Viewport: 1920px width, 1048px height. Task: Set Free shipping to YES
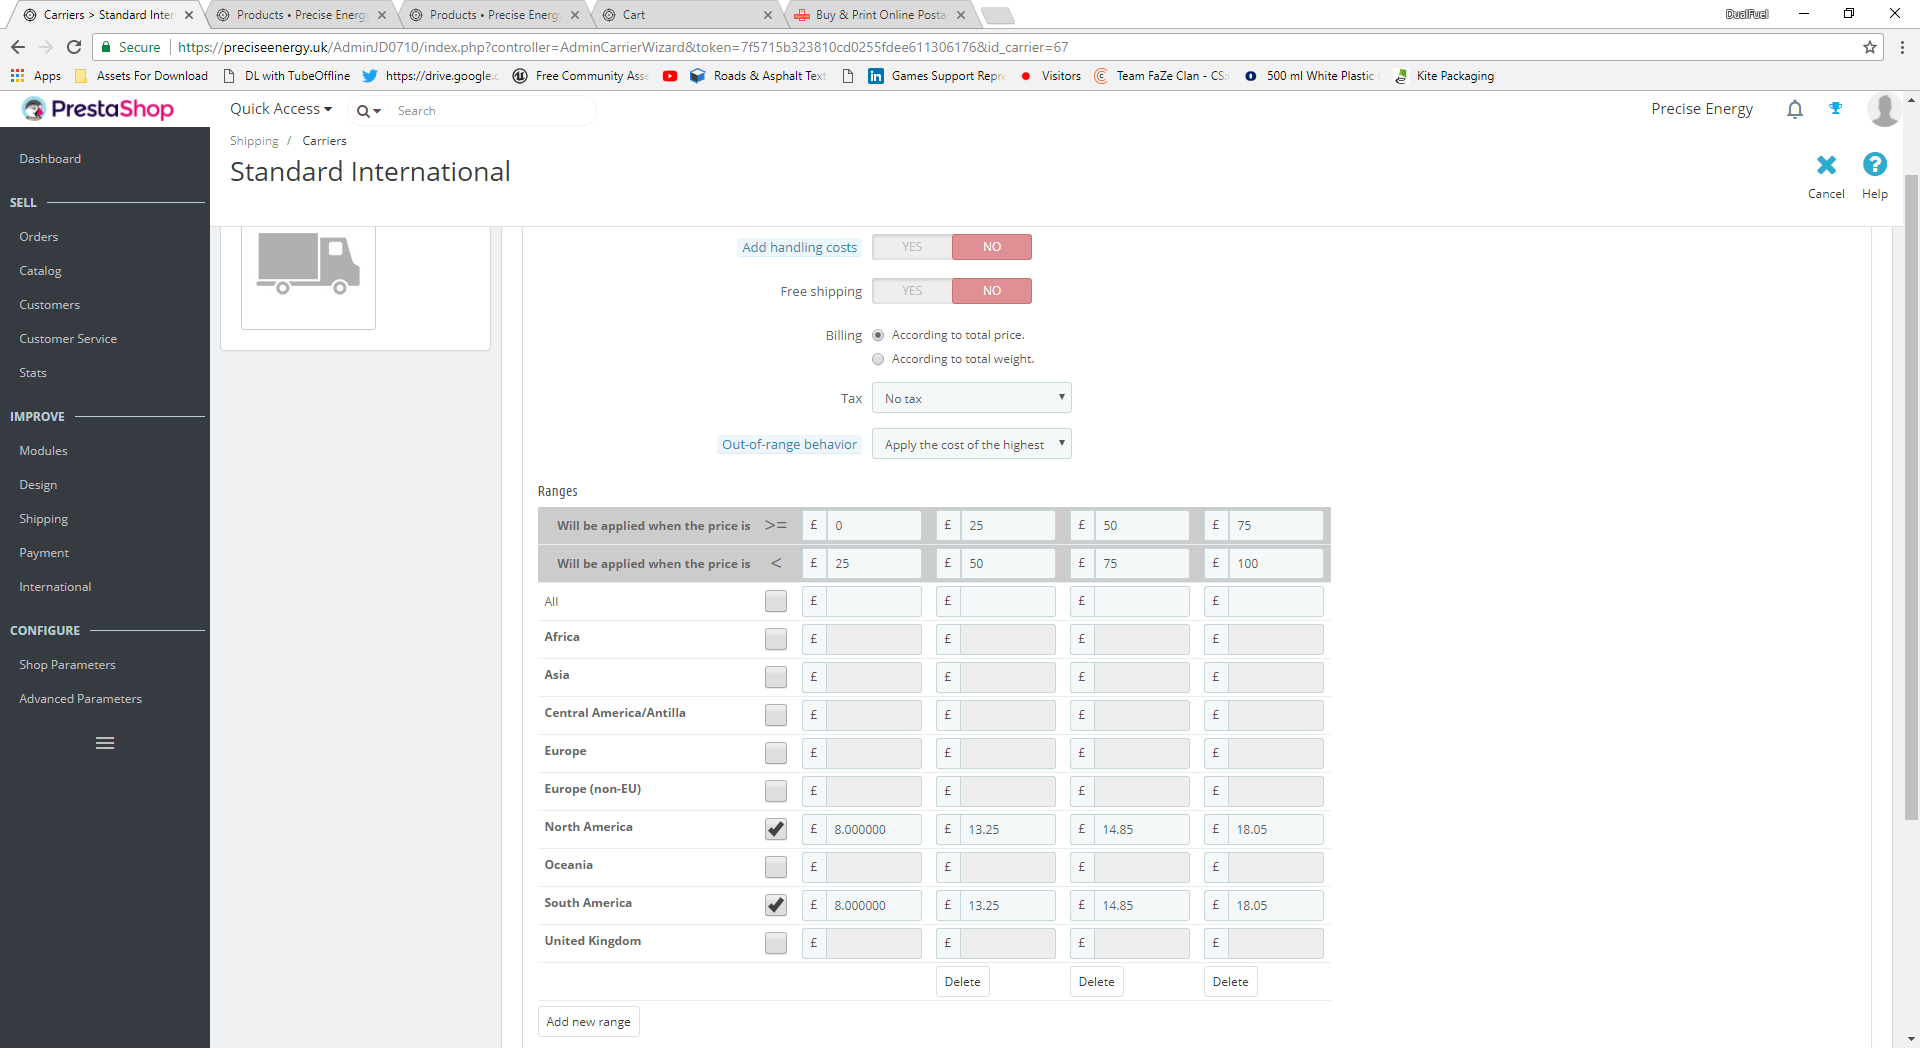[912, 291]
